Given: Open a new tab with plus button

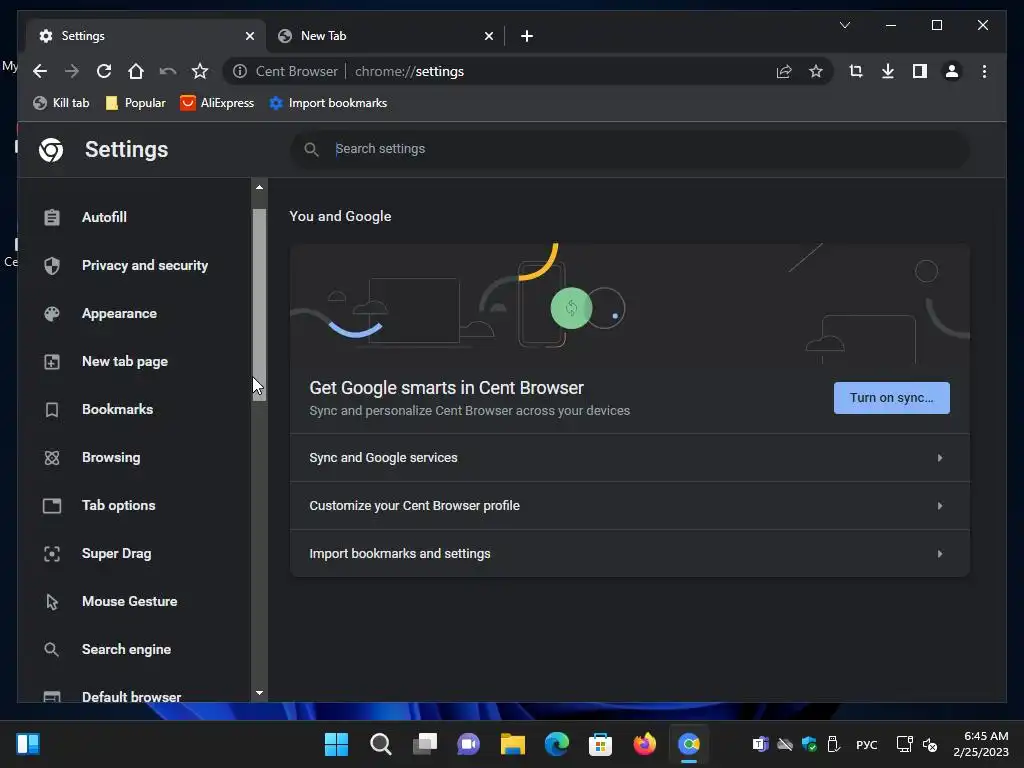Looking at the screenshot, I should 527,36.
